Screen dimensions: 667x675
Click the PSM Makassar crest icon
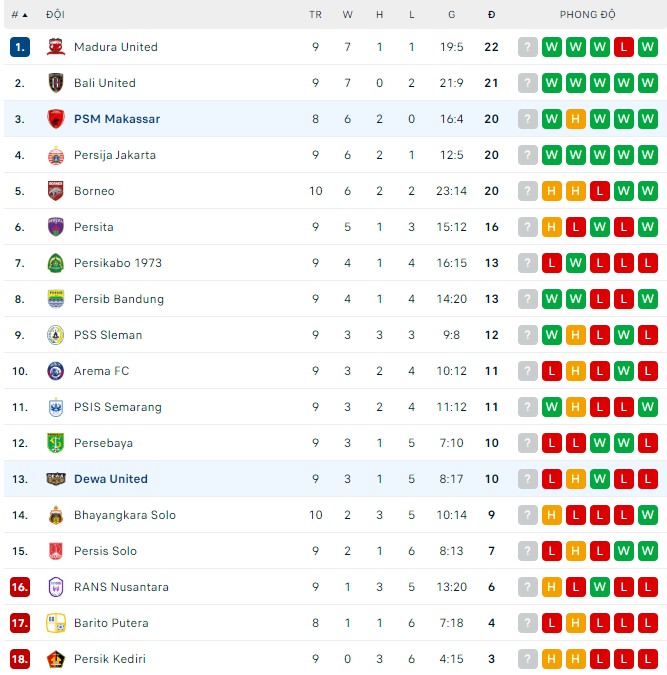(x=56, y=119)
